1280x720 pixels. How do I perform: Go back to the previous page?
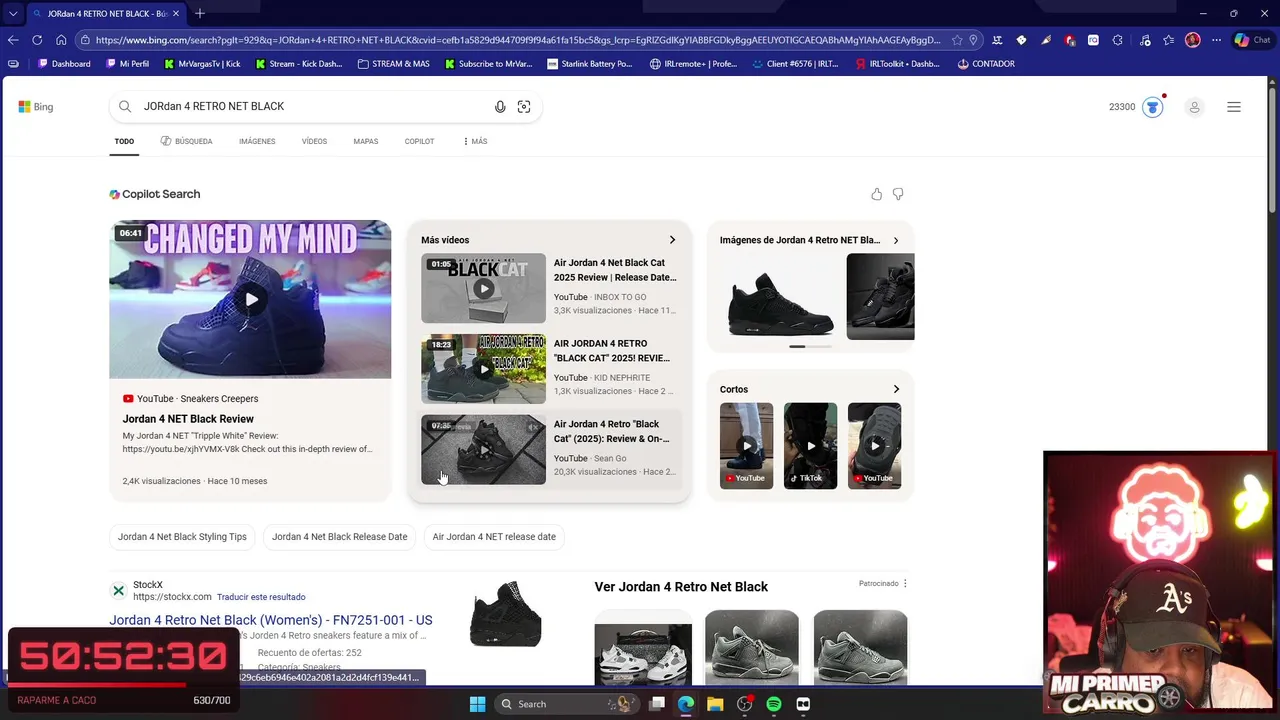13,40
